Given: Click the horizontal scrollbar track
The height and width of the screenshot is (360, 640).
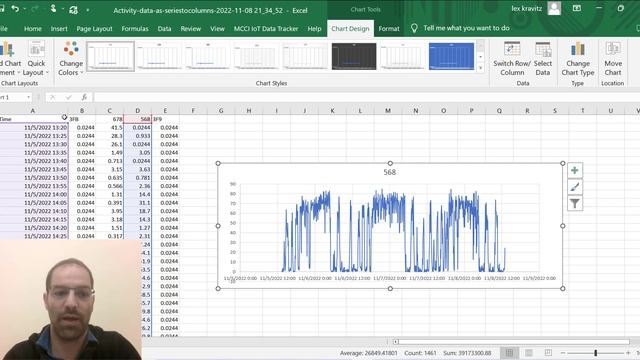Looking at the screenshot, I should 514,342.
